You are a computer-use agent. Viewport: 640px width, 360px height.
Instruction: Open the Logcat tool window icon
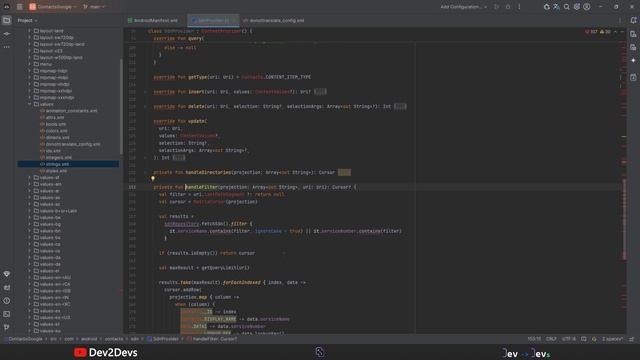(x=7, y=287)
